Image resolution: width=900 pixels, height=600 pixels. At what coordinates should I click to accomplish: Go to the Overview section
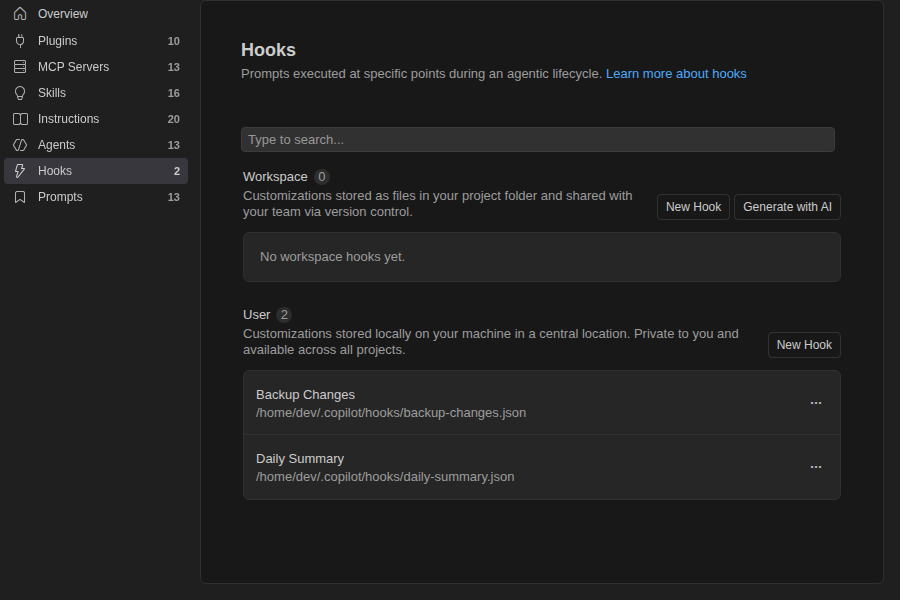click(96, 14)
